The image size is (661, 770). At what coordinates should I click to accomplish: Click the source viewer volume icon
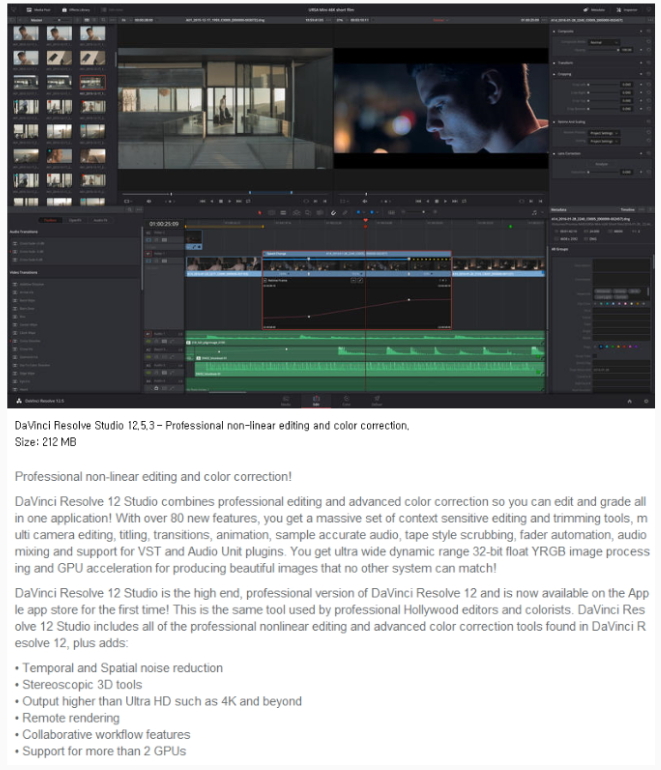149,201
